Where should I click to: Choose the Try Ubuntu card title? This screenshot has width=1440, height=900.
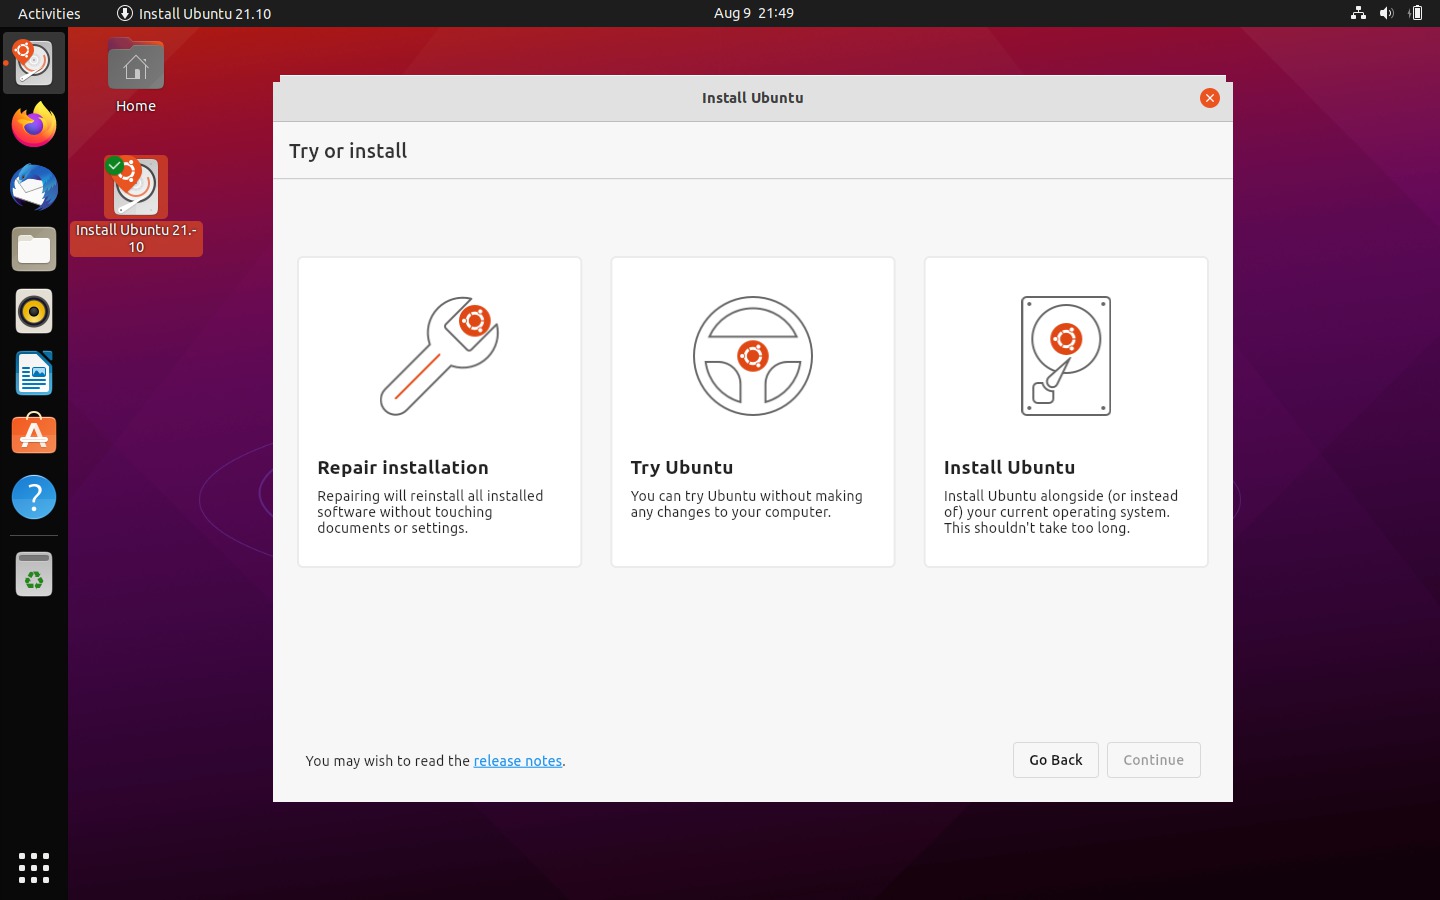point(682,467)
